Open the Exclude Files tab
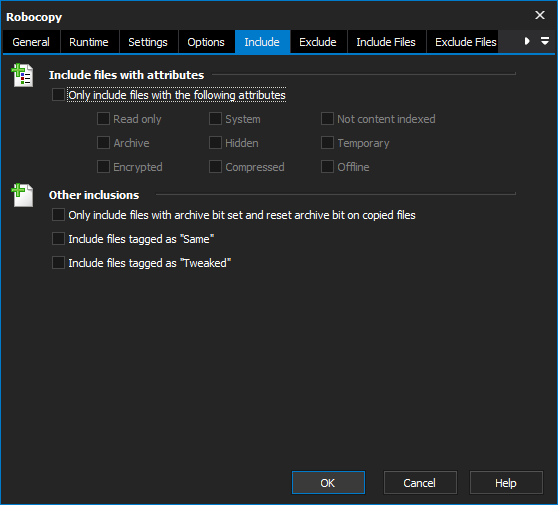This screenshot has width=558, height=505. (x=465, y=42)
